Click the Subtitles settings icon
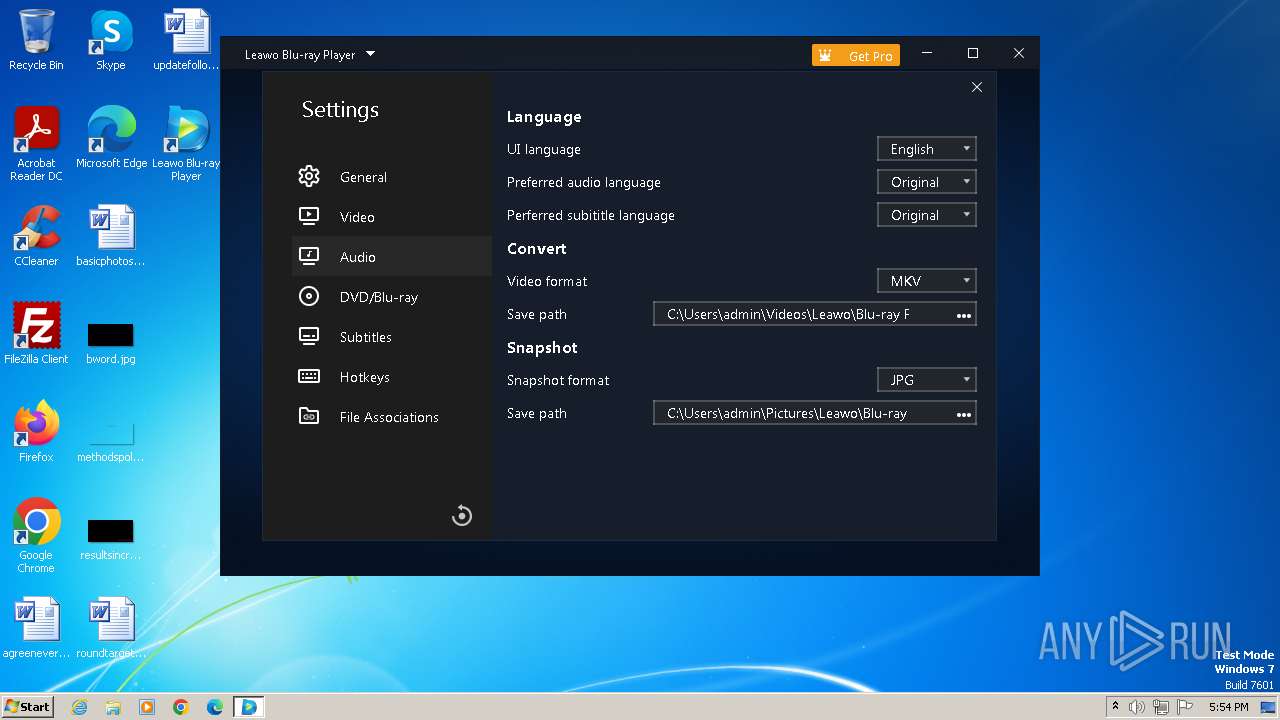The image size is (1280, 720). [x=309, y=336]
